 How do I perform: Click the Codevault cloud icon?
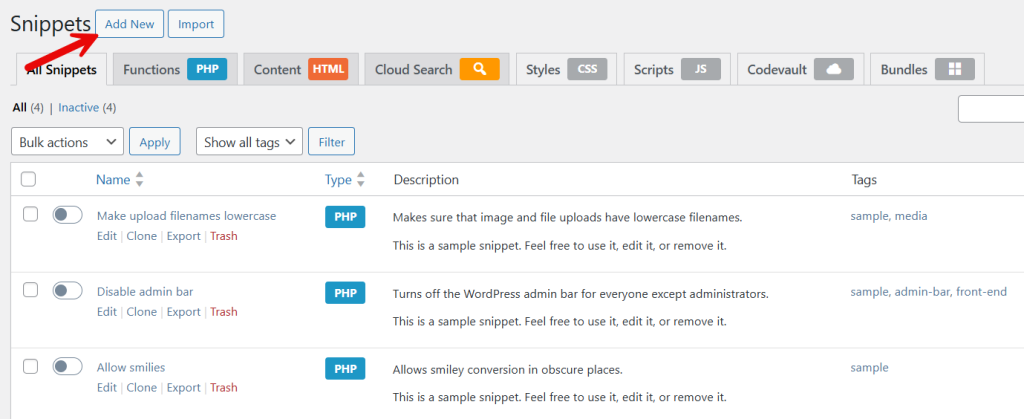coord(833,70)
